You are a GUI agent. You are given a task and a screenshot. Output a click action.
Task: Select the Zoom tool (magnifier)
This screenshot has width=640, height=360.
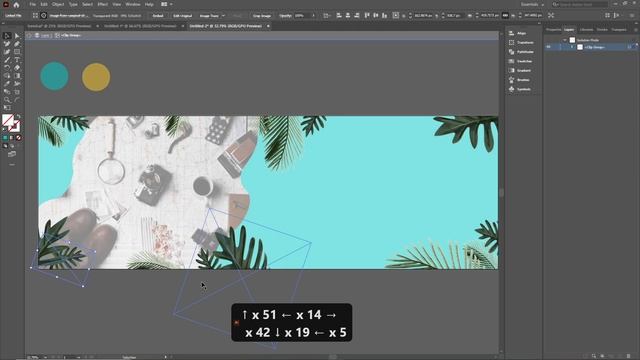(7, 100)
